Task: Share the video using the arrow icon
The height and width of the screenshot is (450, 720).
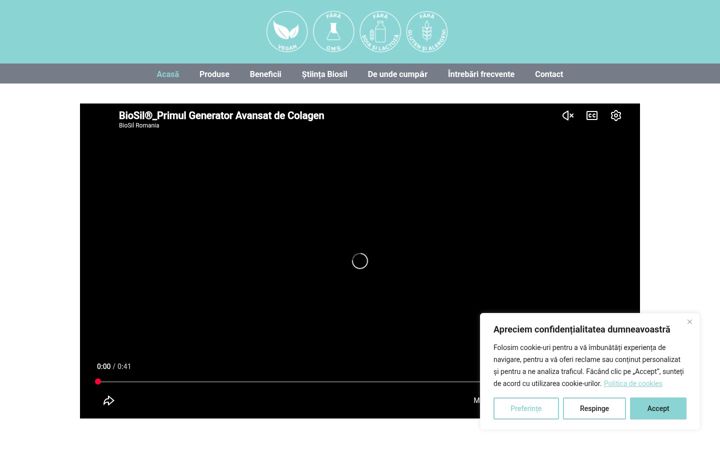Action: pos(108,401)
